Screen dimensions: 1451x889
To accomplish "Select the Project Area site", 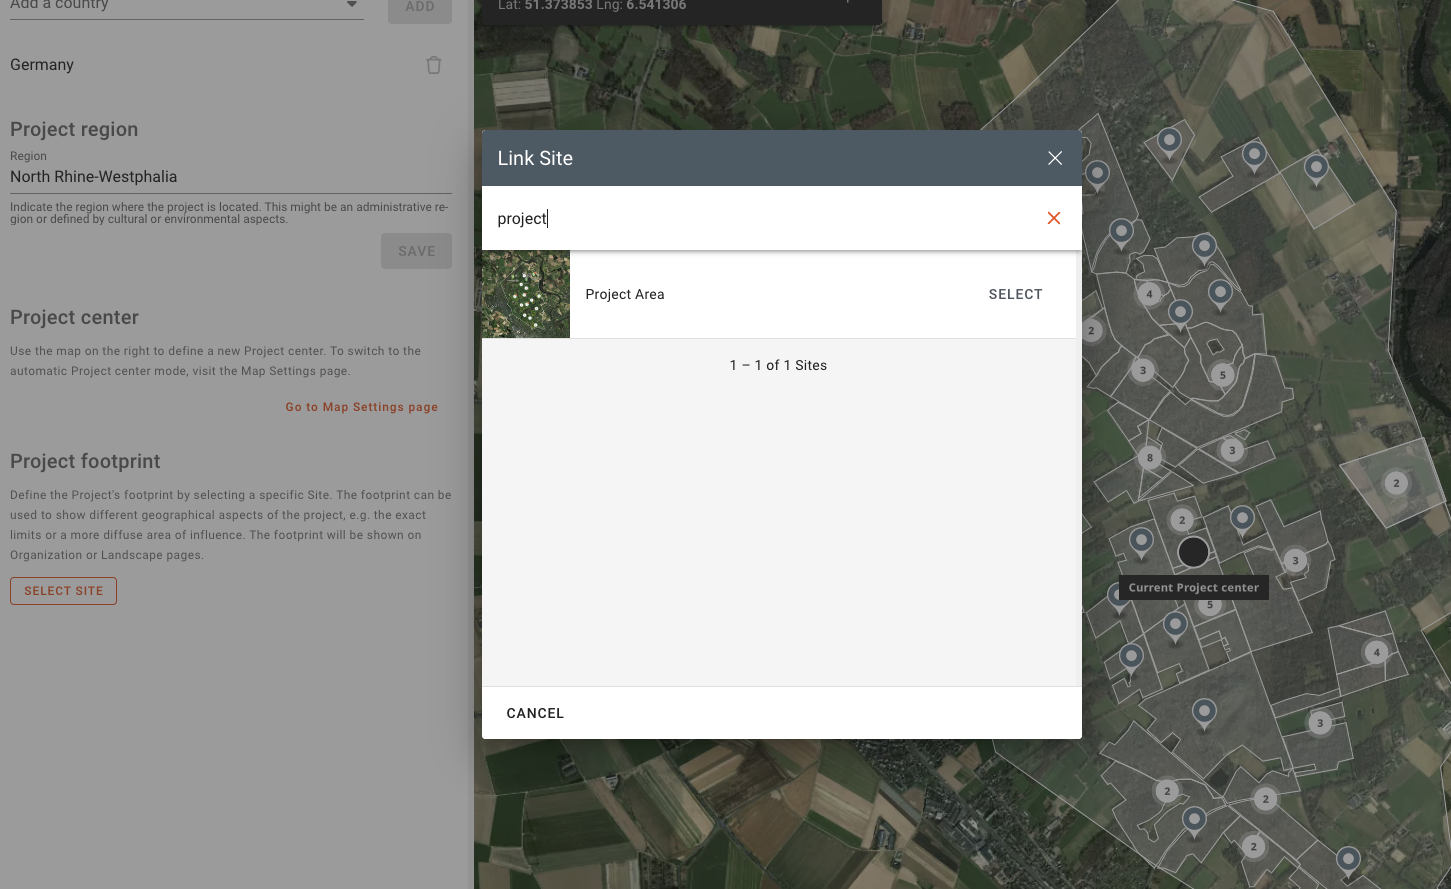I will pos(1015,294).
